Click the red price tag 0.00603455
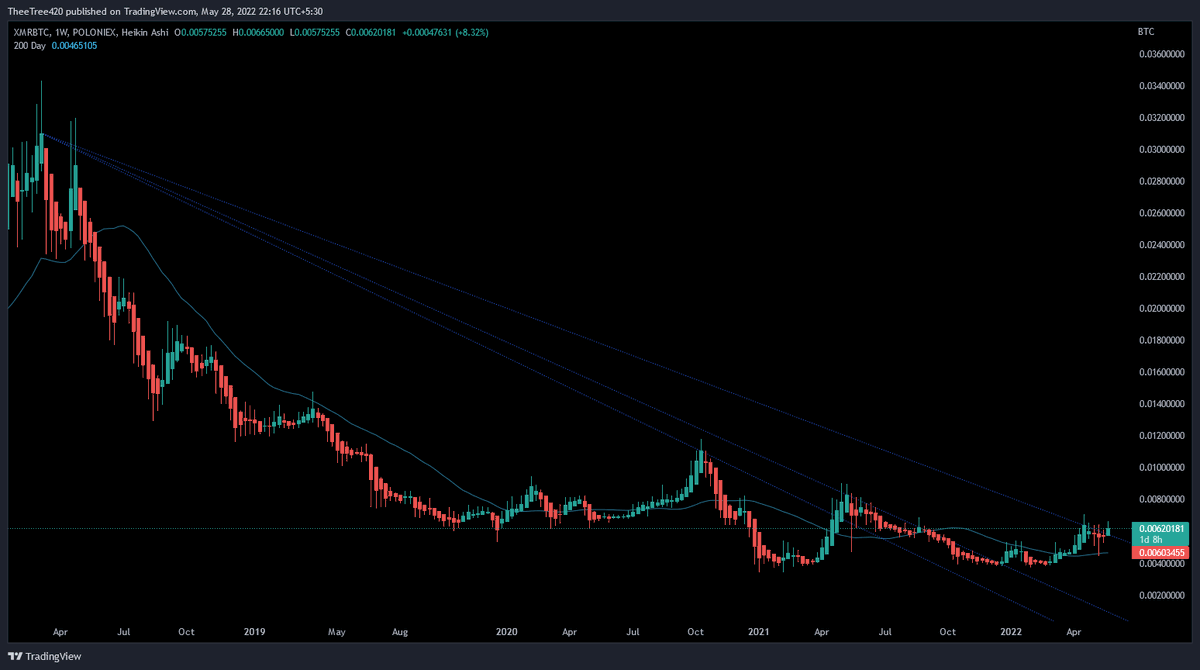 [1160, 552]
